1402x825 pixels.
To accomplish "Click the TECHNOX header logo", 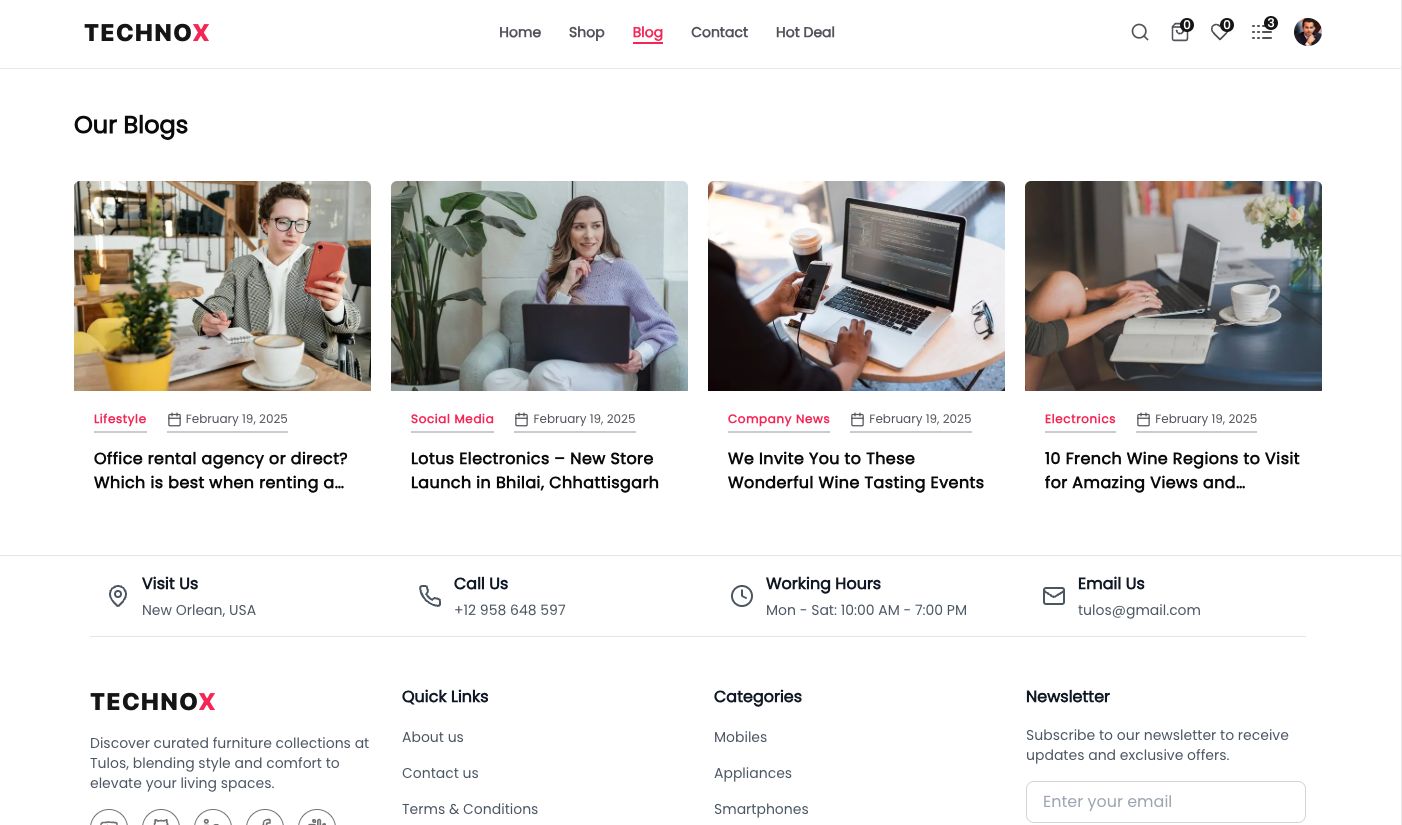I will (147, 33).
